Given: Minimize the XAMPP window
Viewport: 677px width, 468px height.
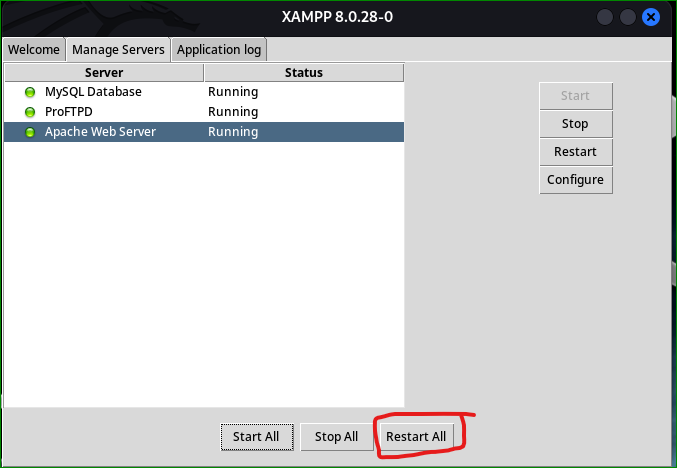Looking at the screenshot, I should point(604,17).
